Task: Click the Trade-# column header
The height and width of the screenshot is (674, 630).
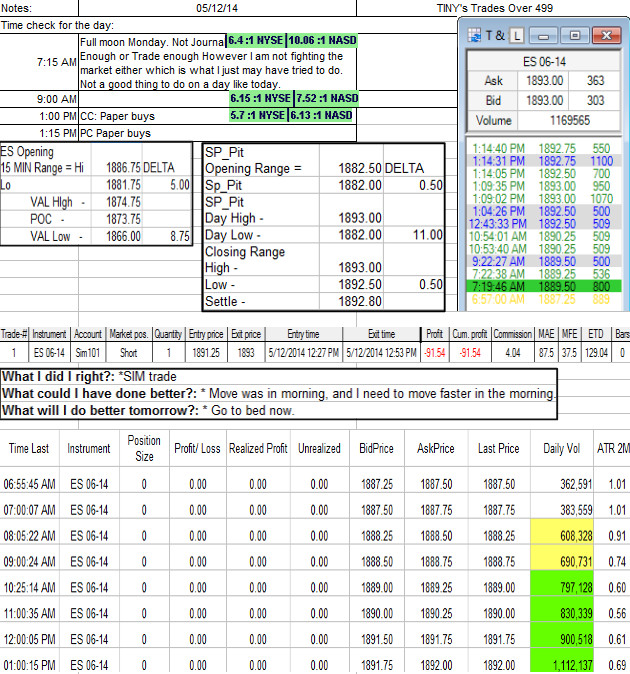Action: (x=14, y=334)
